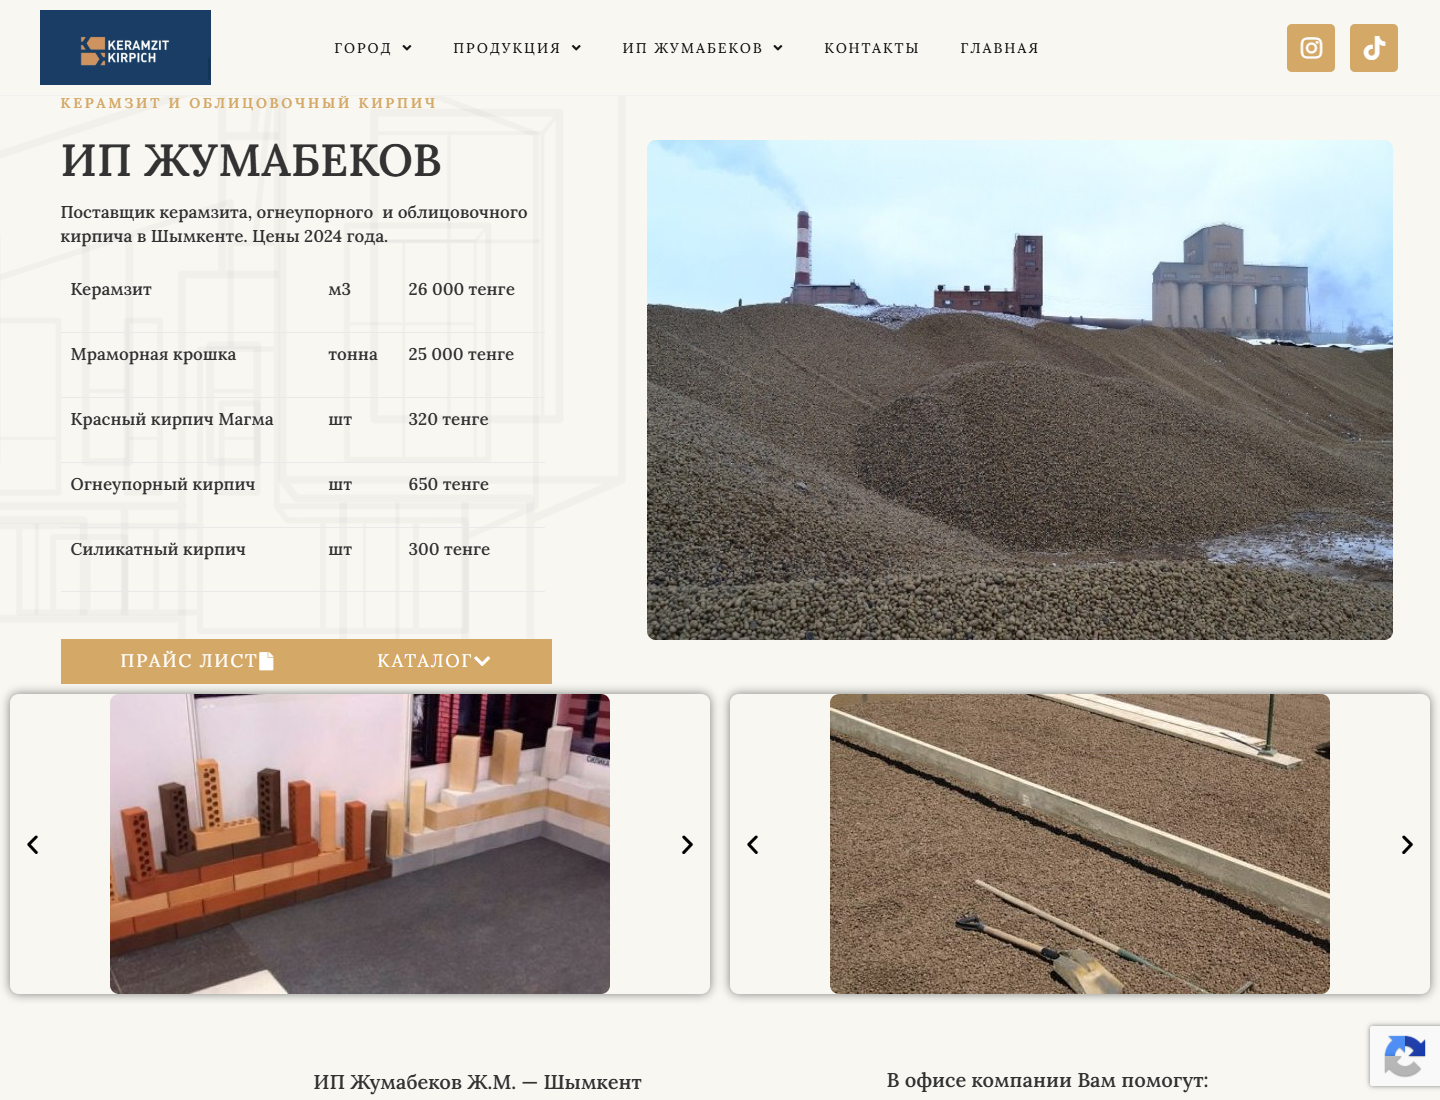
Task: Expand the ИП ЖУМАБЕКОВ menu
Action: pyautogui.click(x=703, y=48)
